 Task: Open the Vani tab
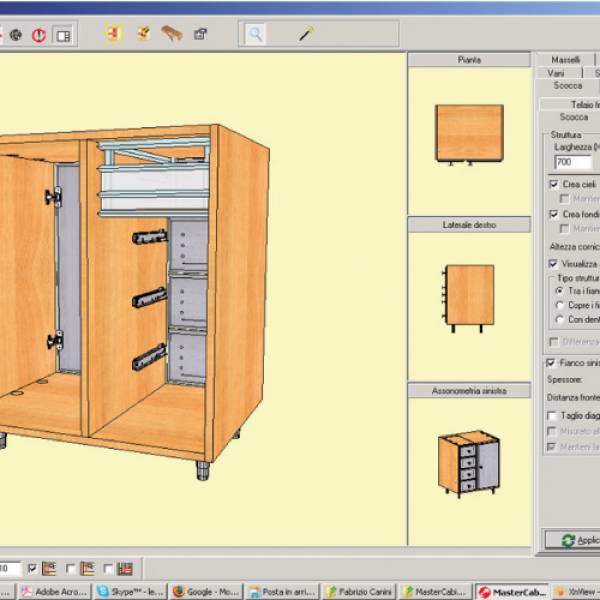[x=557, y=73]
